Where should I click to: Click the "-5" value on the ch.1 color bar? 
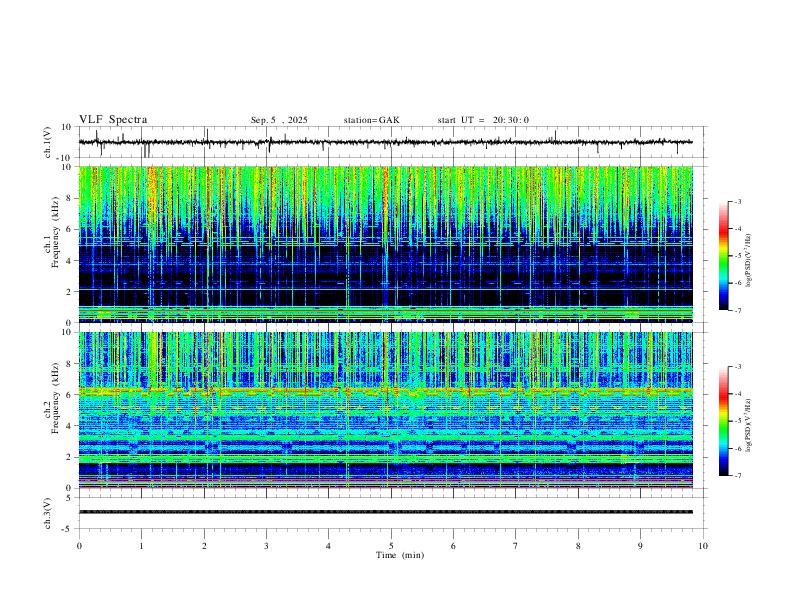(x=738, y=256)
